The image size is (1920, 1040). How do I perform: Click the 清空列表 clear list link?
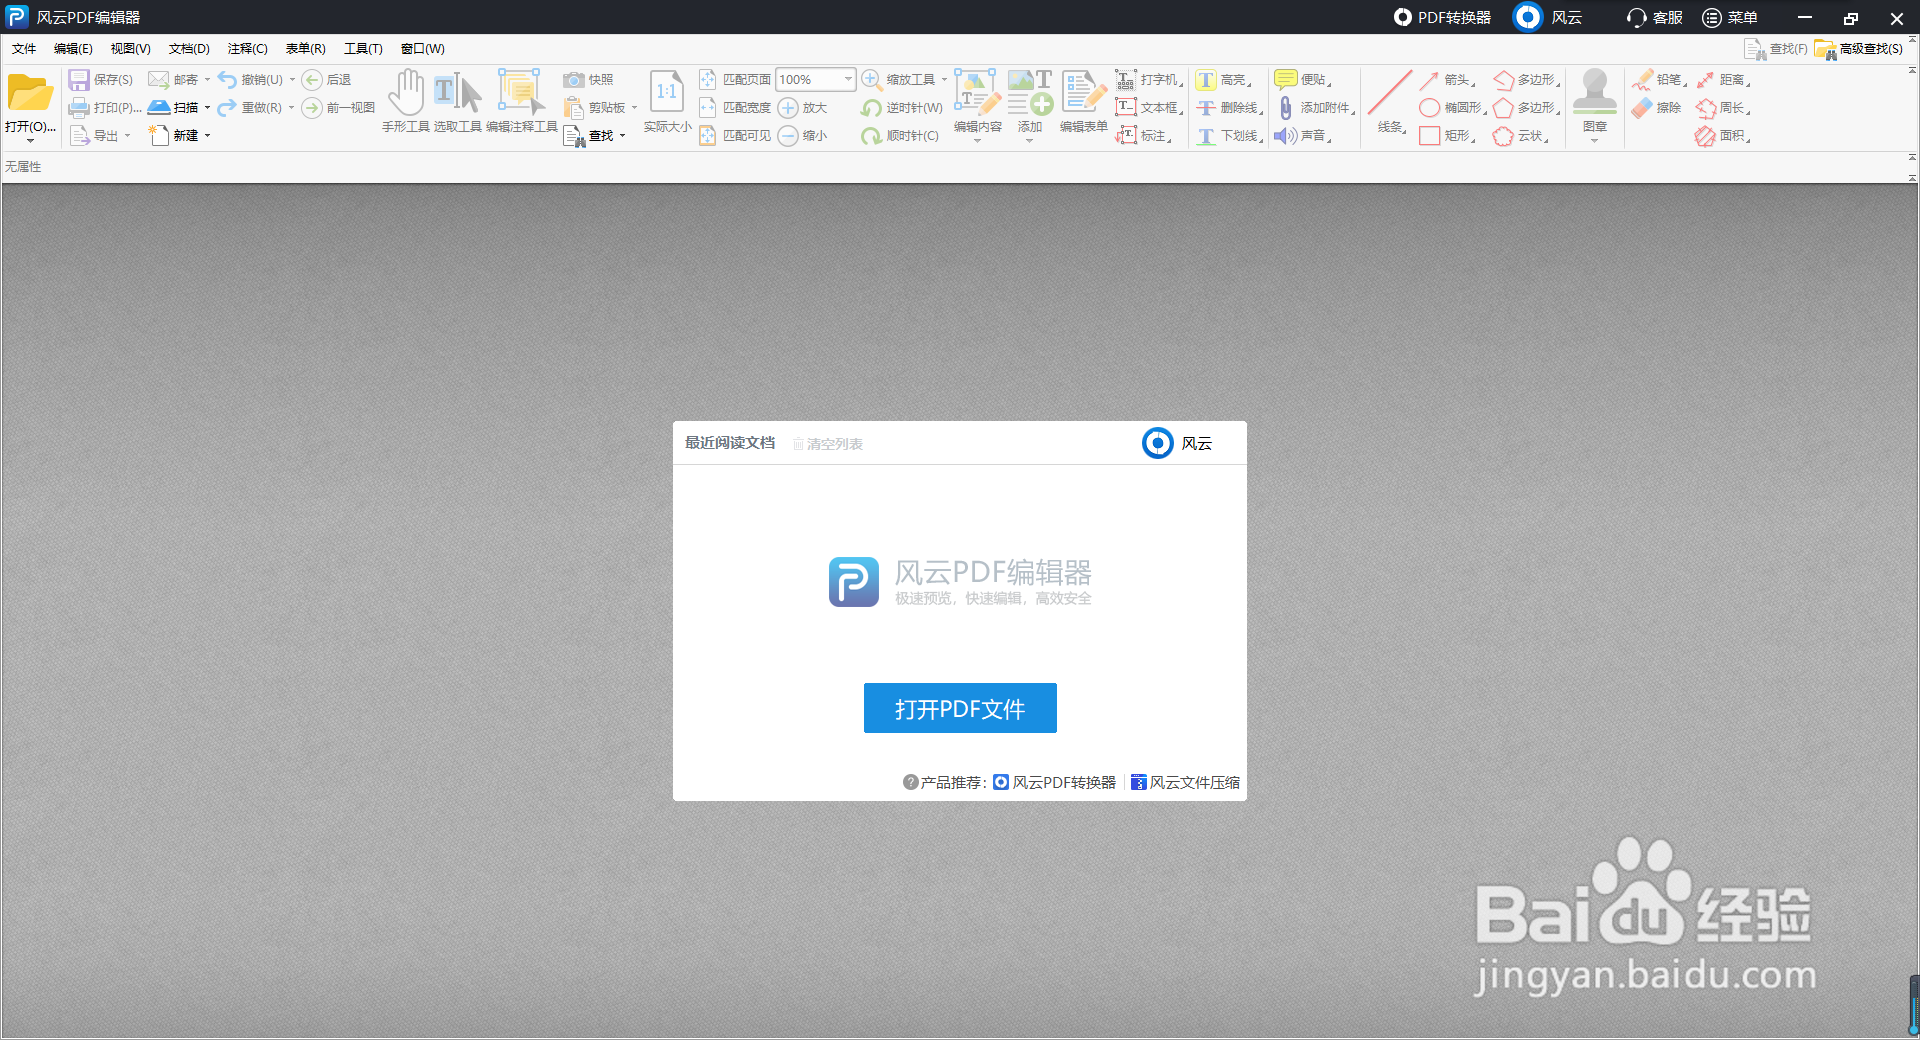(828, 444)
